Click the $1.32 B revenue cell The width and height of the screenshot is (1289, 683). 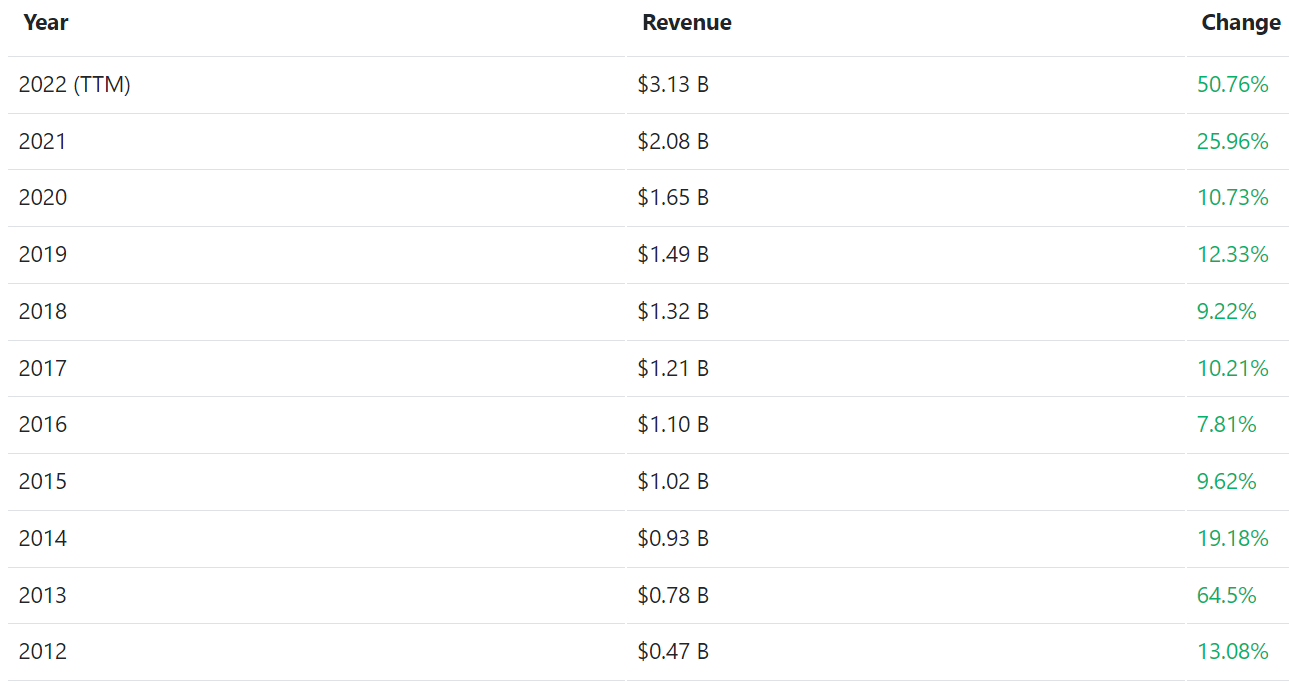[673, 312]
